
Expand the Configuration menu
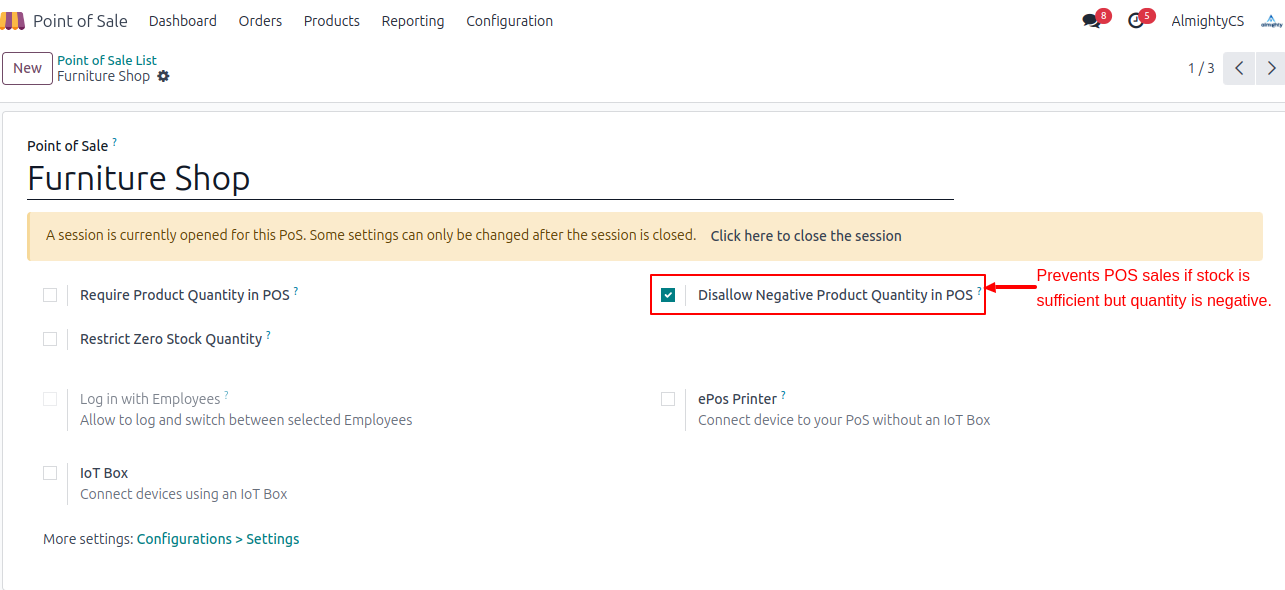509,21
